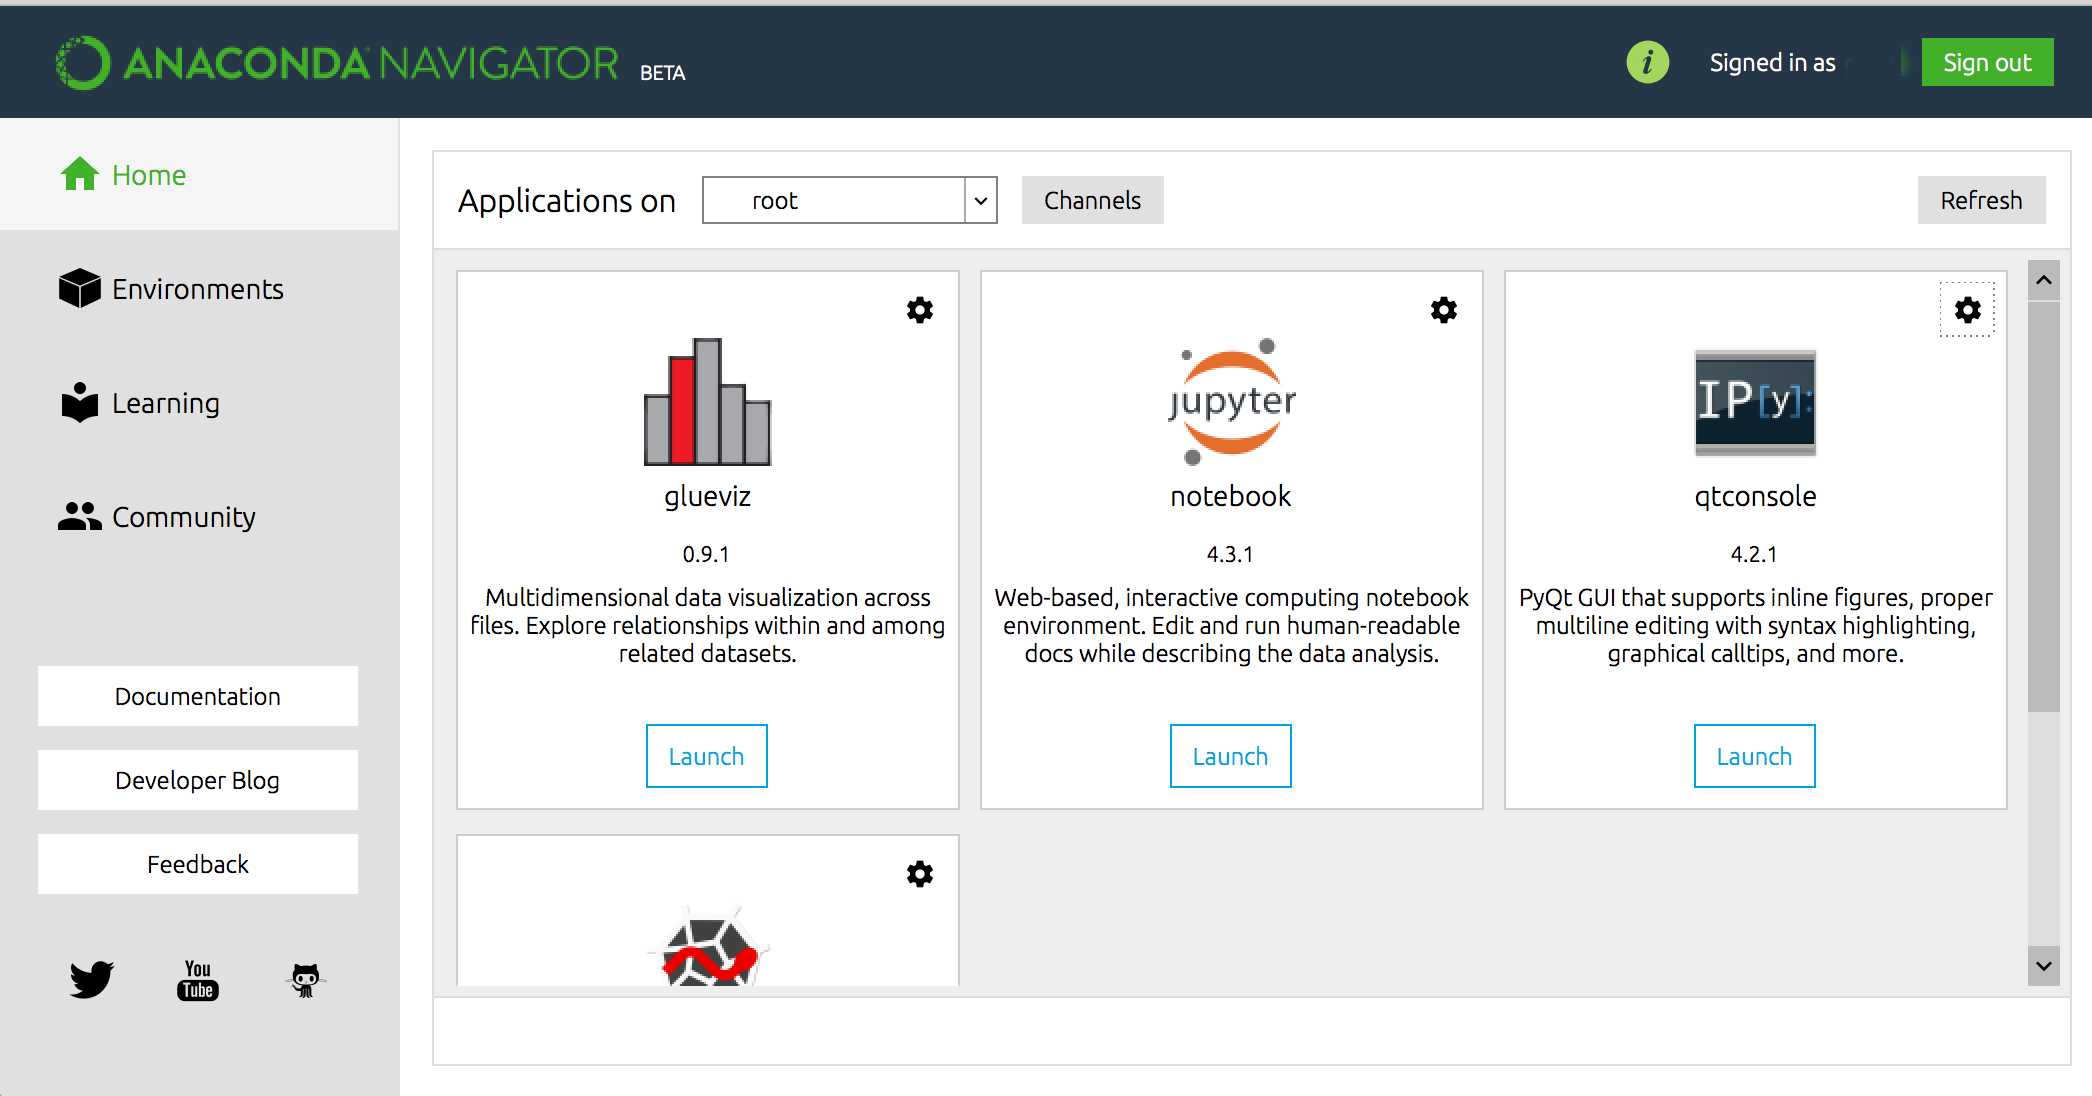Open the Developer Blog link
This screenshot has width=2092, height=1096.
coord(198,780)
